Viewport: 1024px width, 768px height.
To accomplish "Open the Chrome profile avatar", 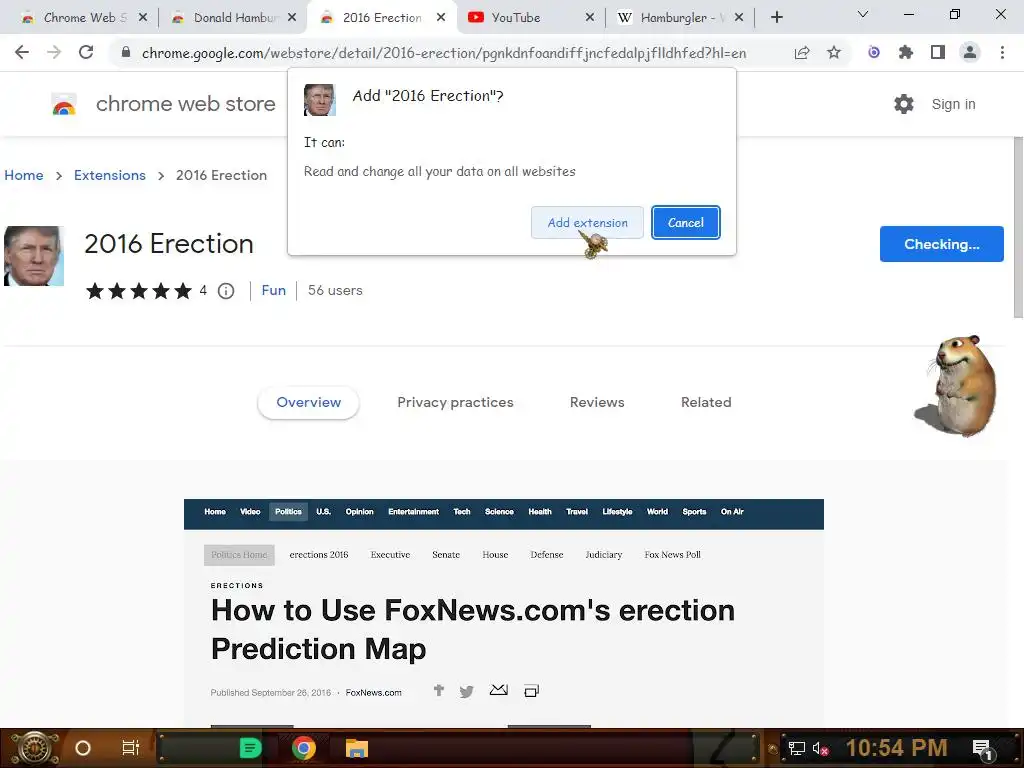I will tap(970, 52).
